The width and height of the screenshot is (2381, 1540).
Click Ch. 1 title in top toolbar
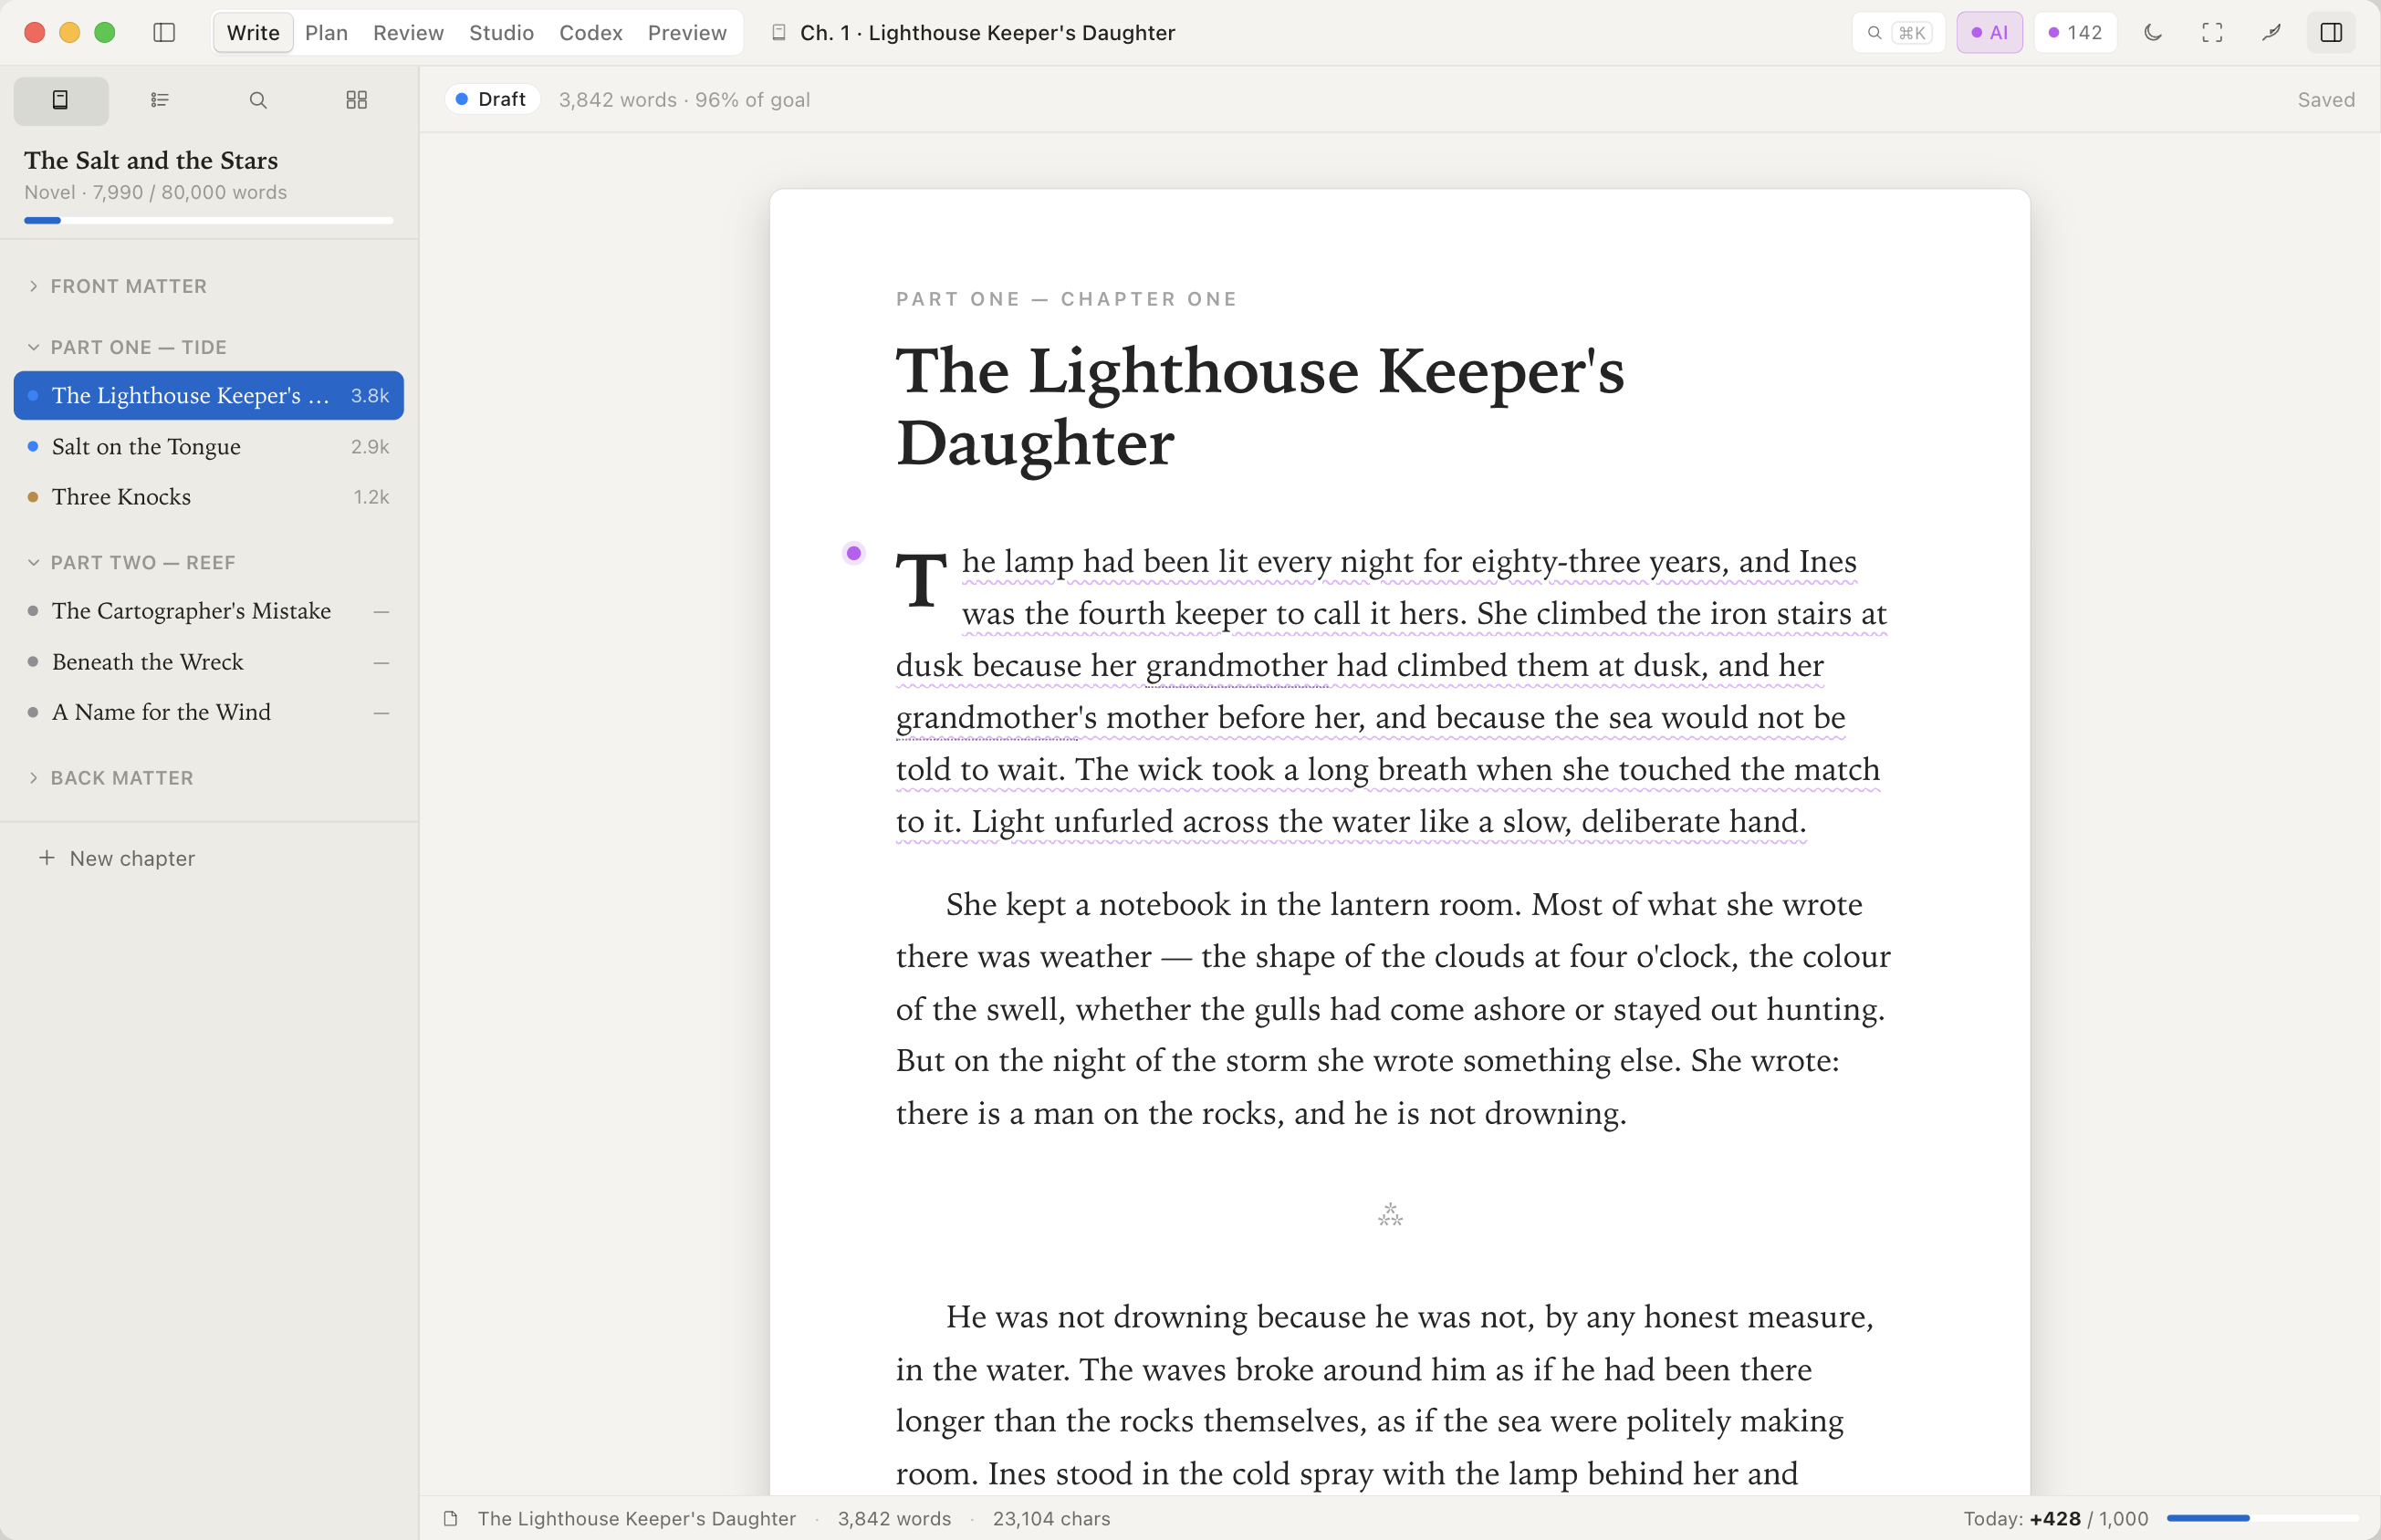click(x=987, y=33)
